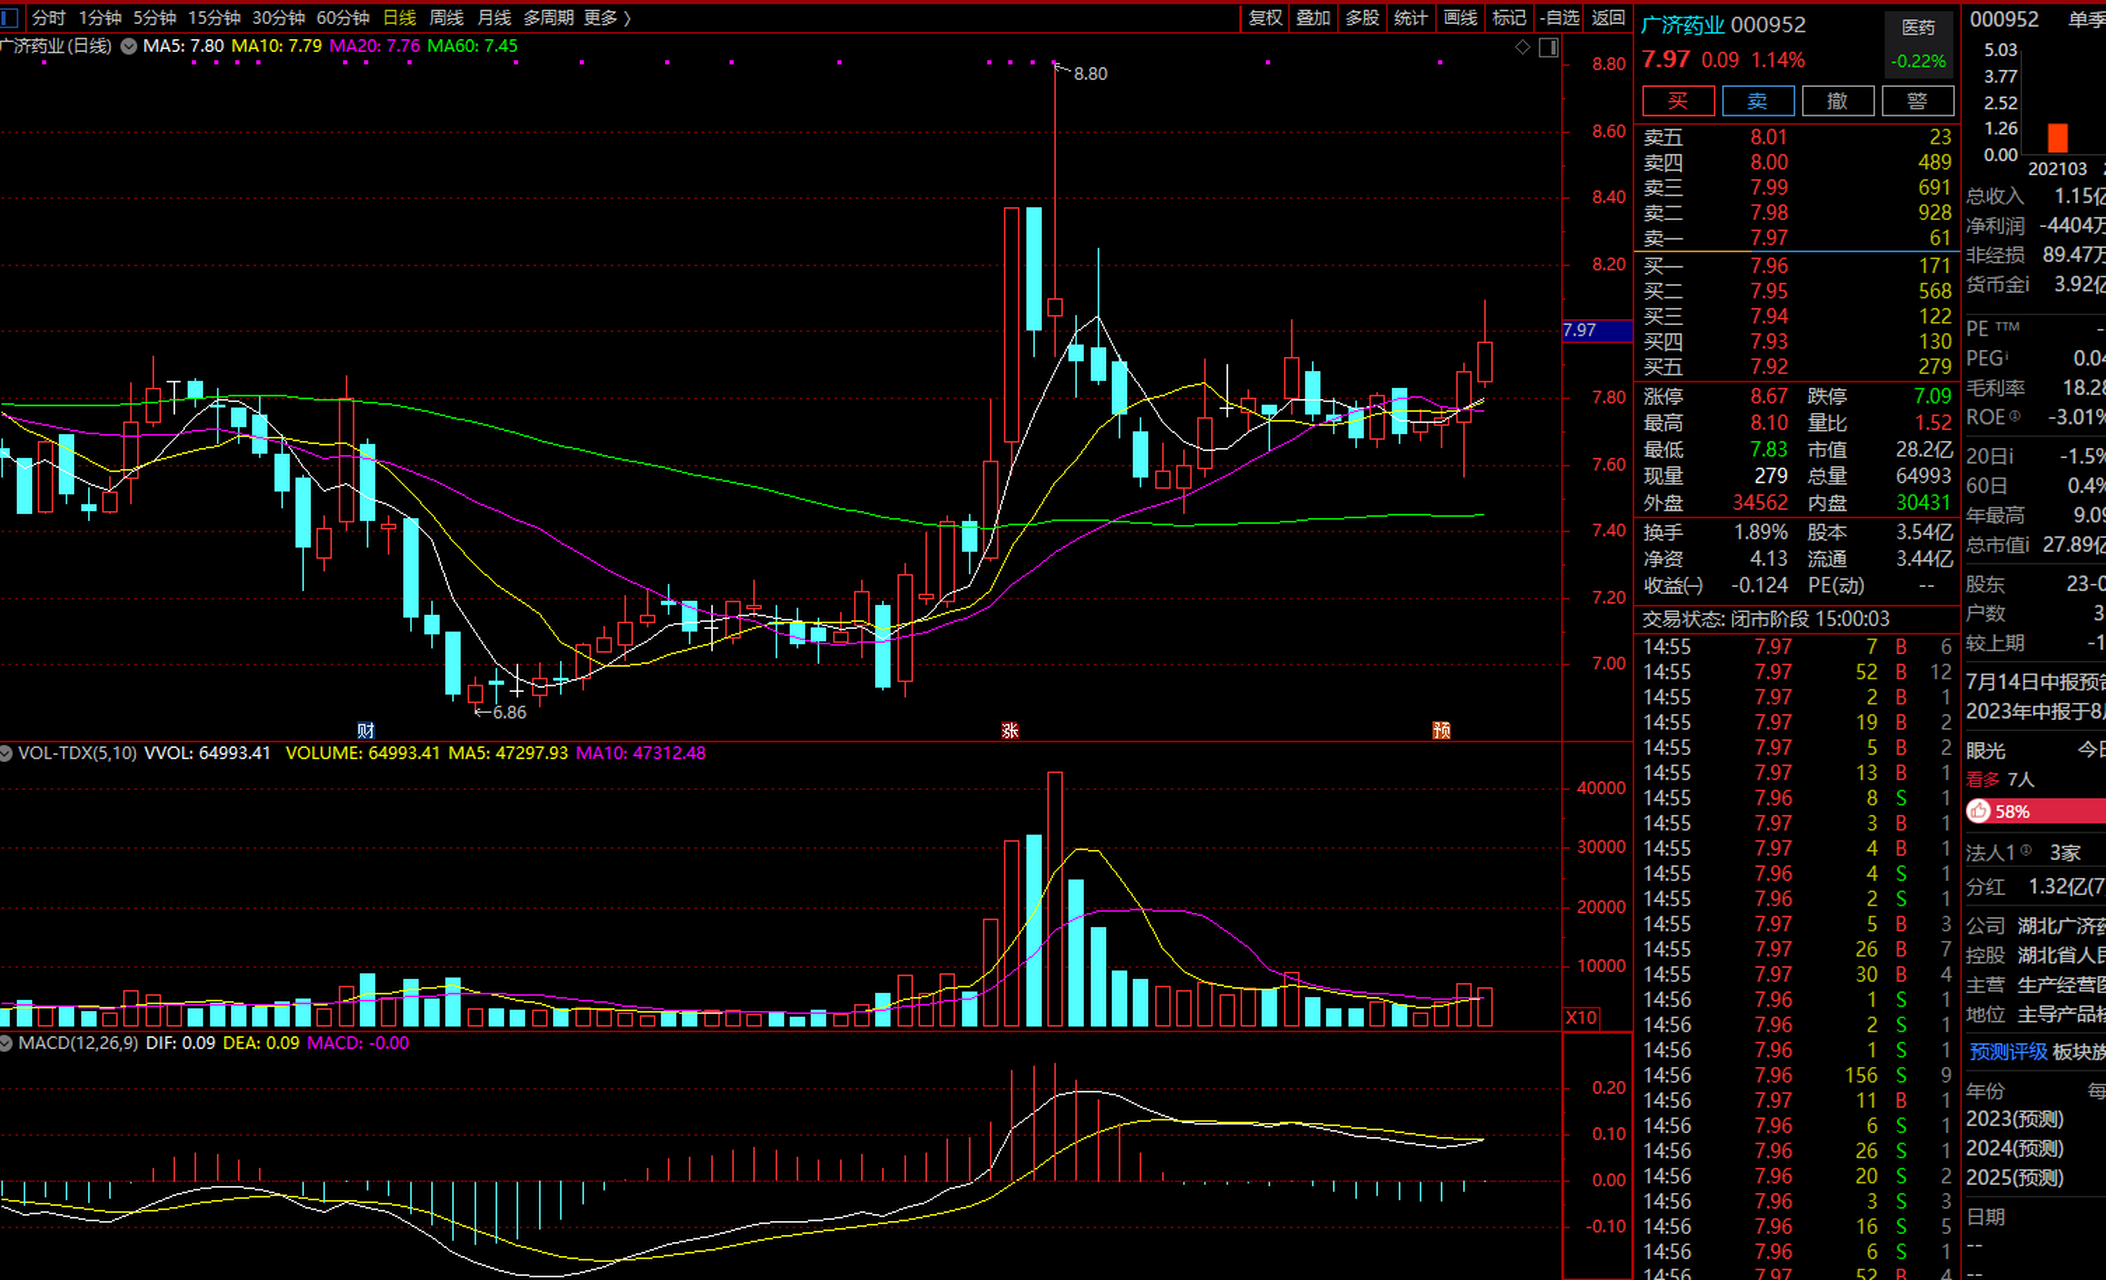Open the 画线 drawing tools
2106x1280 pixels.
[1460, 17]
